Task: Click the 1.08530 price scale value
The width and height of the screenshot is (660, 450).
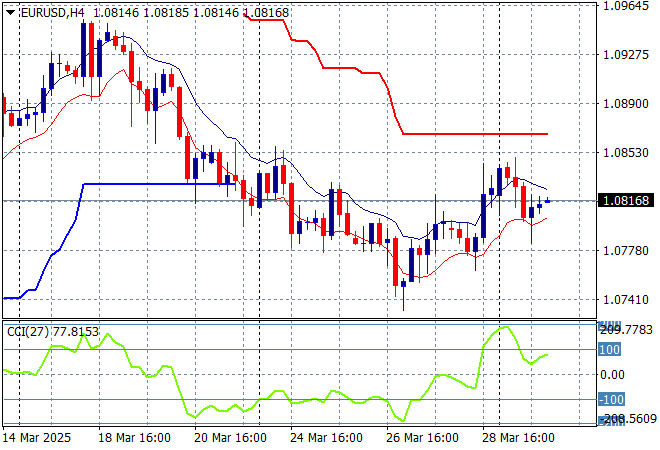Action: [x=626, y=152]
